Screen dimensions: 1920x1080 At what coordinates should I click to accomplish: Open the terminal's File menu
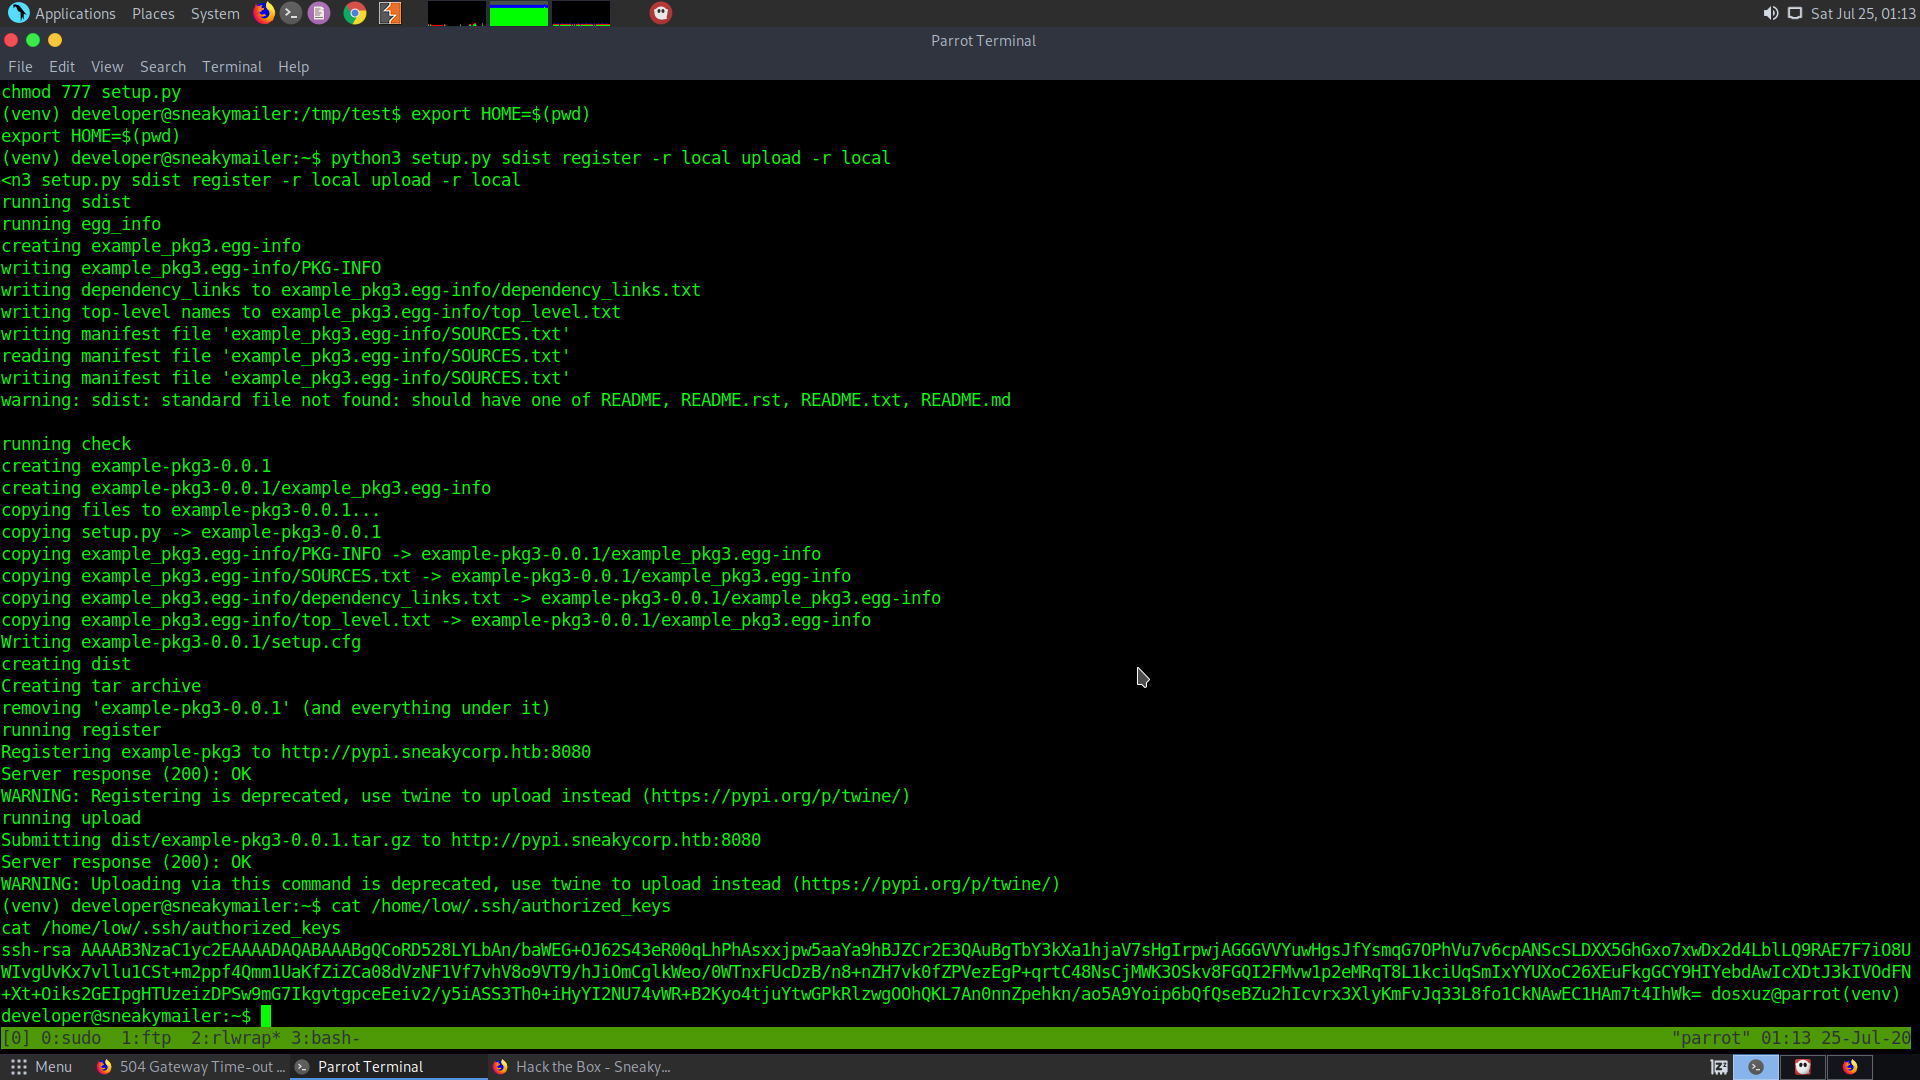click(20, 67)
